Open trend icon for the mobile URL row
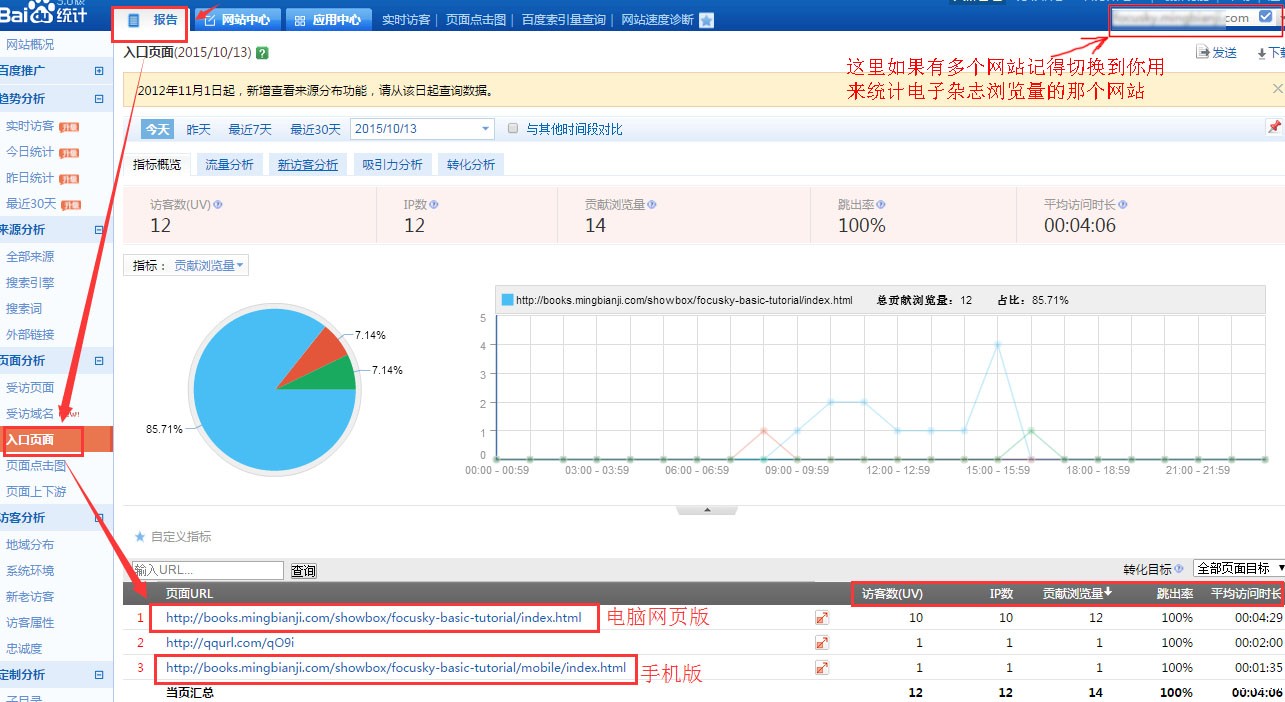Image resolution: width=1285 pixels, height=702 pixels. pos(822,668)
